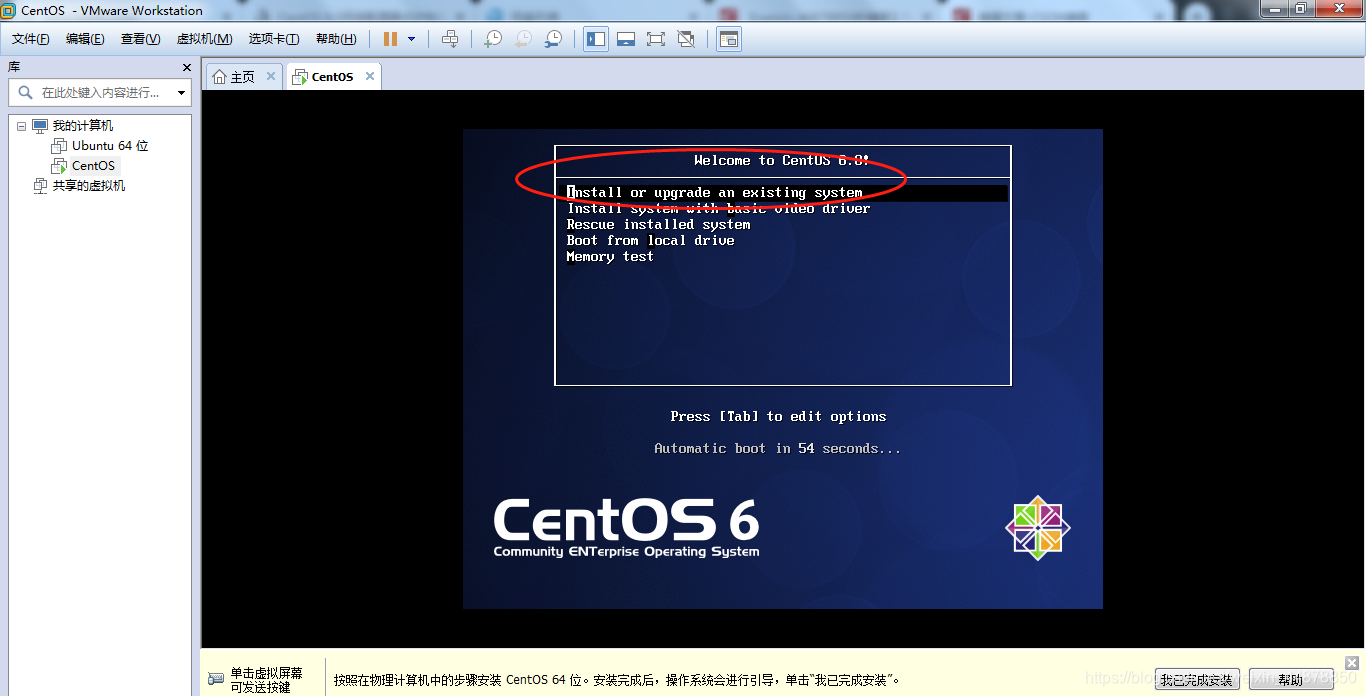Click the send Ctrl+Alt+Del toolbar icon
1366x696 pixels.
[450, 39]
